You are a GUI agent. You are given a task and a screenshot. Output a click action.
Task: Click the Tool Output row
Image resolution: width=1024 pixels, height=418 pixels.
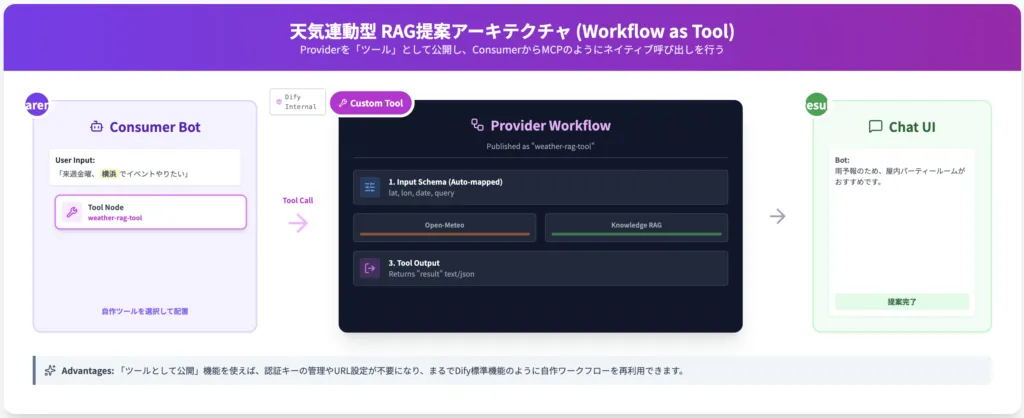[541, 268]
